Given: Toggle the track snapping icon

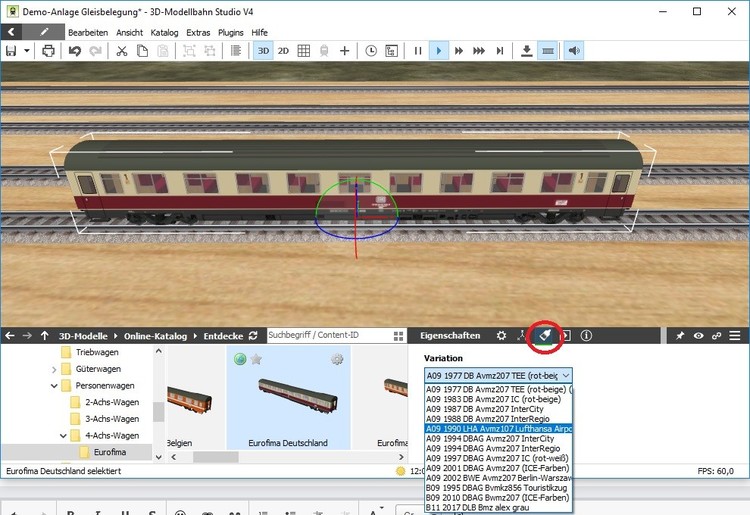Looking at the screenshot, I should [x=548, y=51].
